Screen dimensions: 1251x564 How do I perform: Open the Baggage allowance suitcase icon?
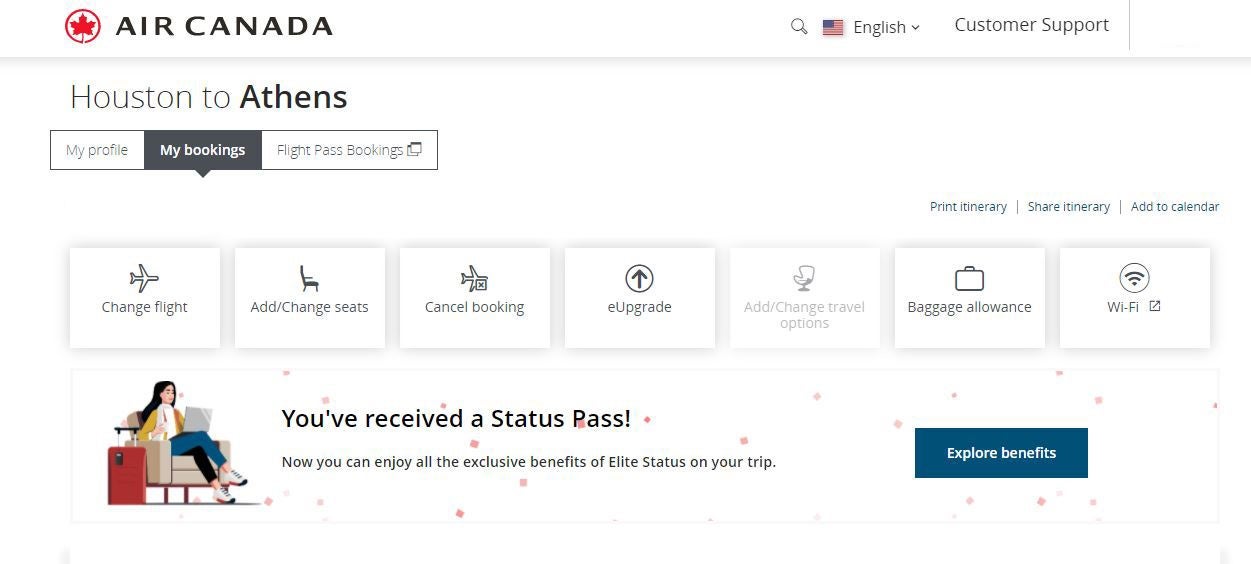tap(969, 277)
